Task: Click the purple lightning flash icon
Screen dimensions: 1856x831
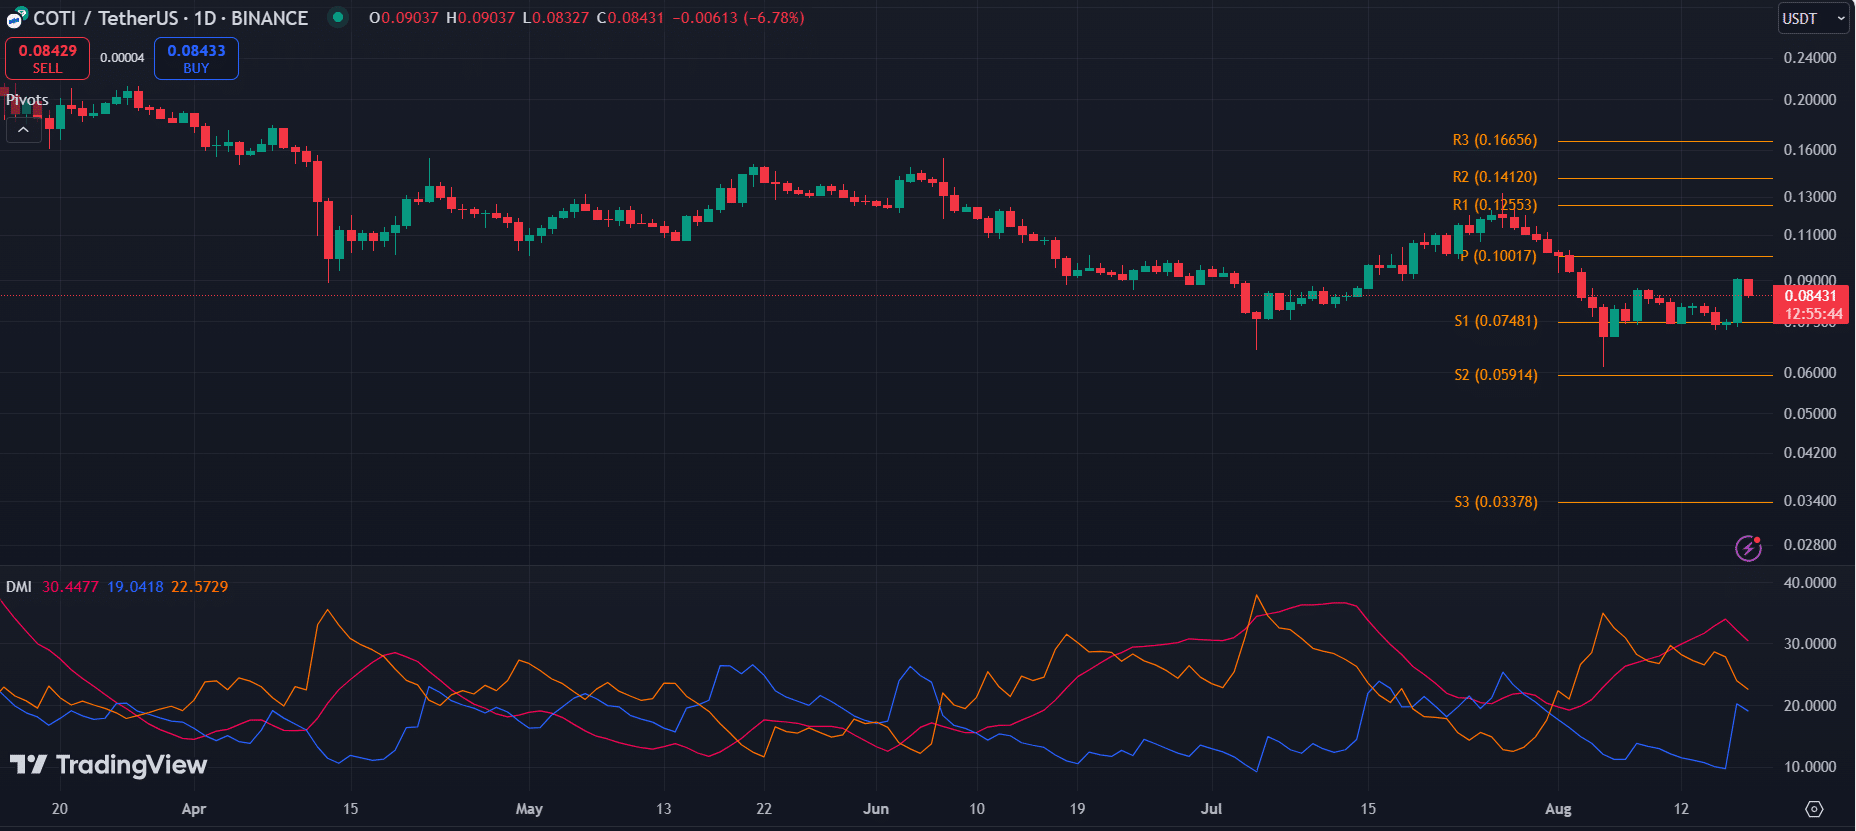Action: 1748,547
